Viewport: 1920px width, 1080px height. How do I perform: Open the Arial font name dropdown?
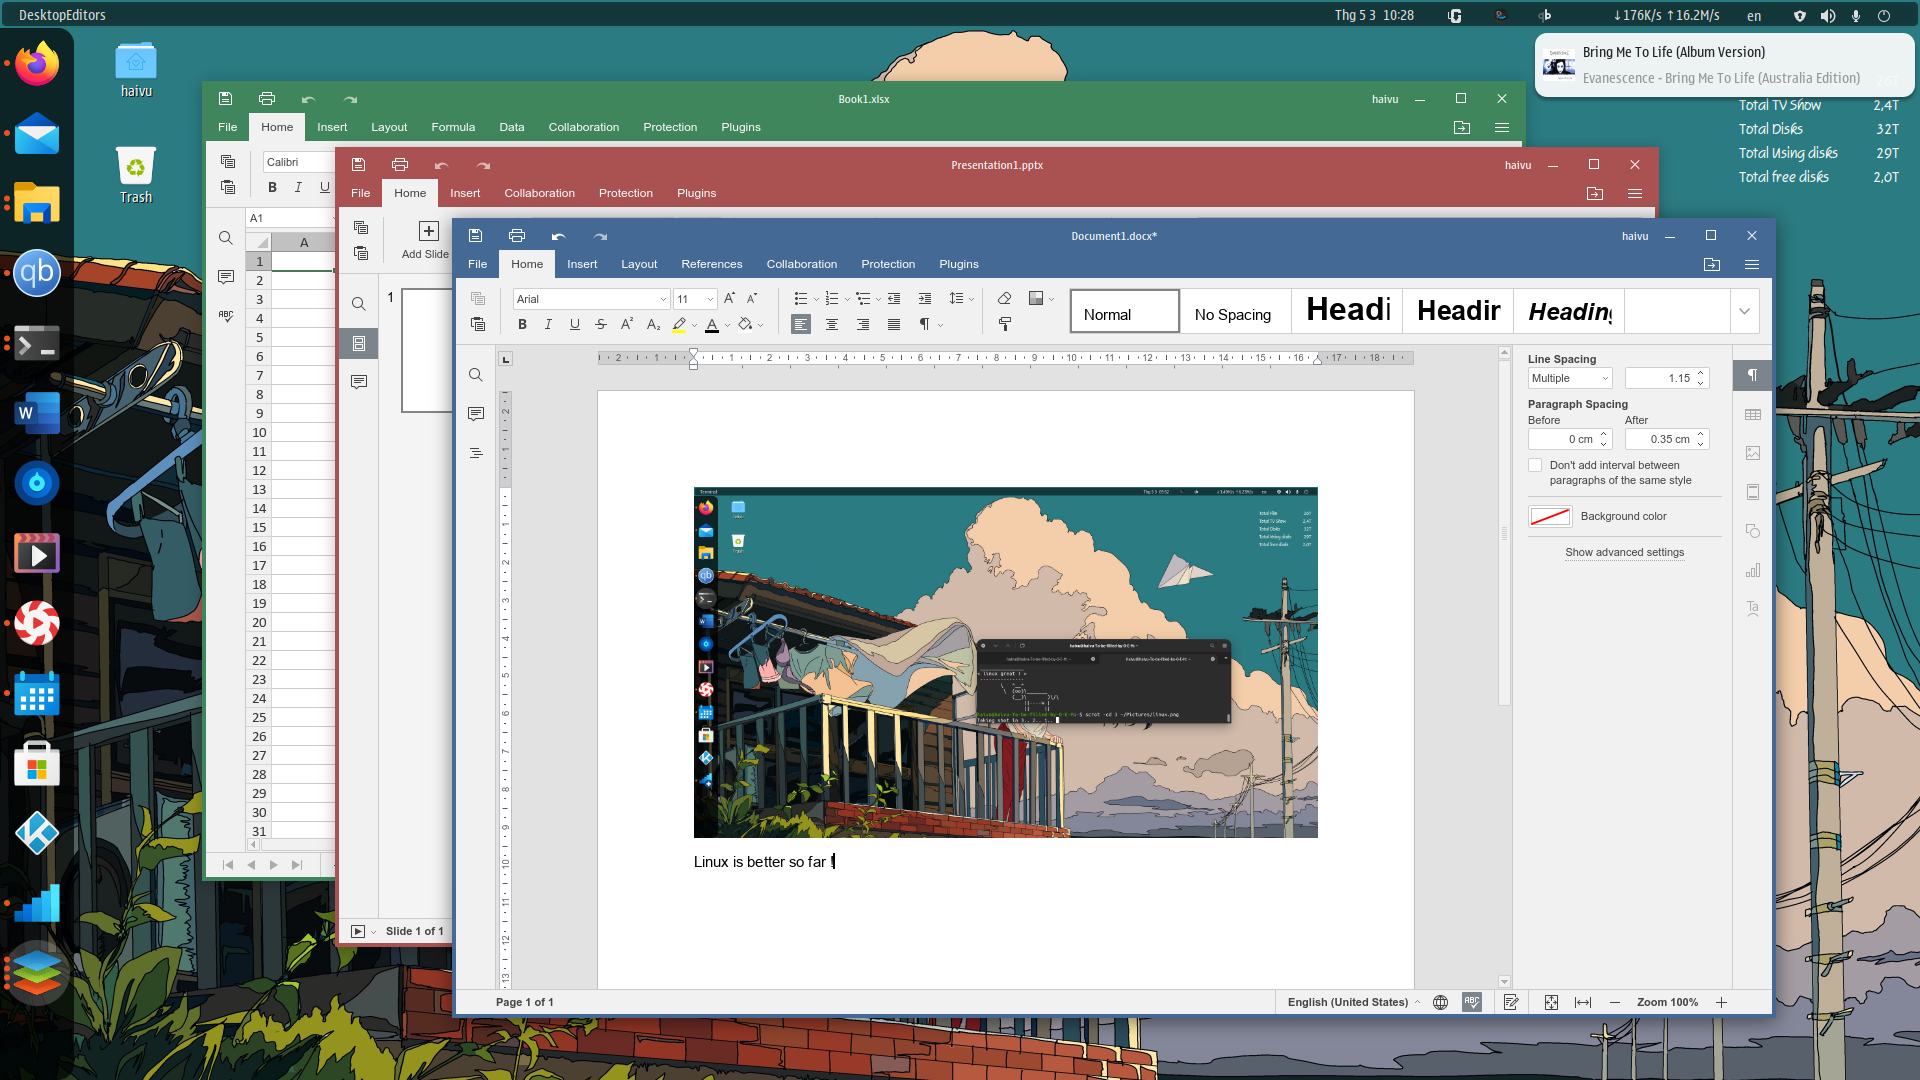663,299
